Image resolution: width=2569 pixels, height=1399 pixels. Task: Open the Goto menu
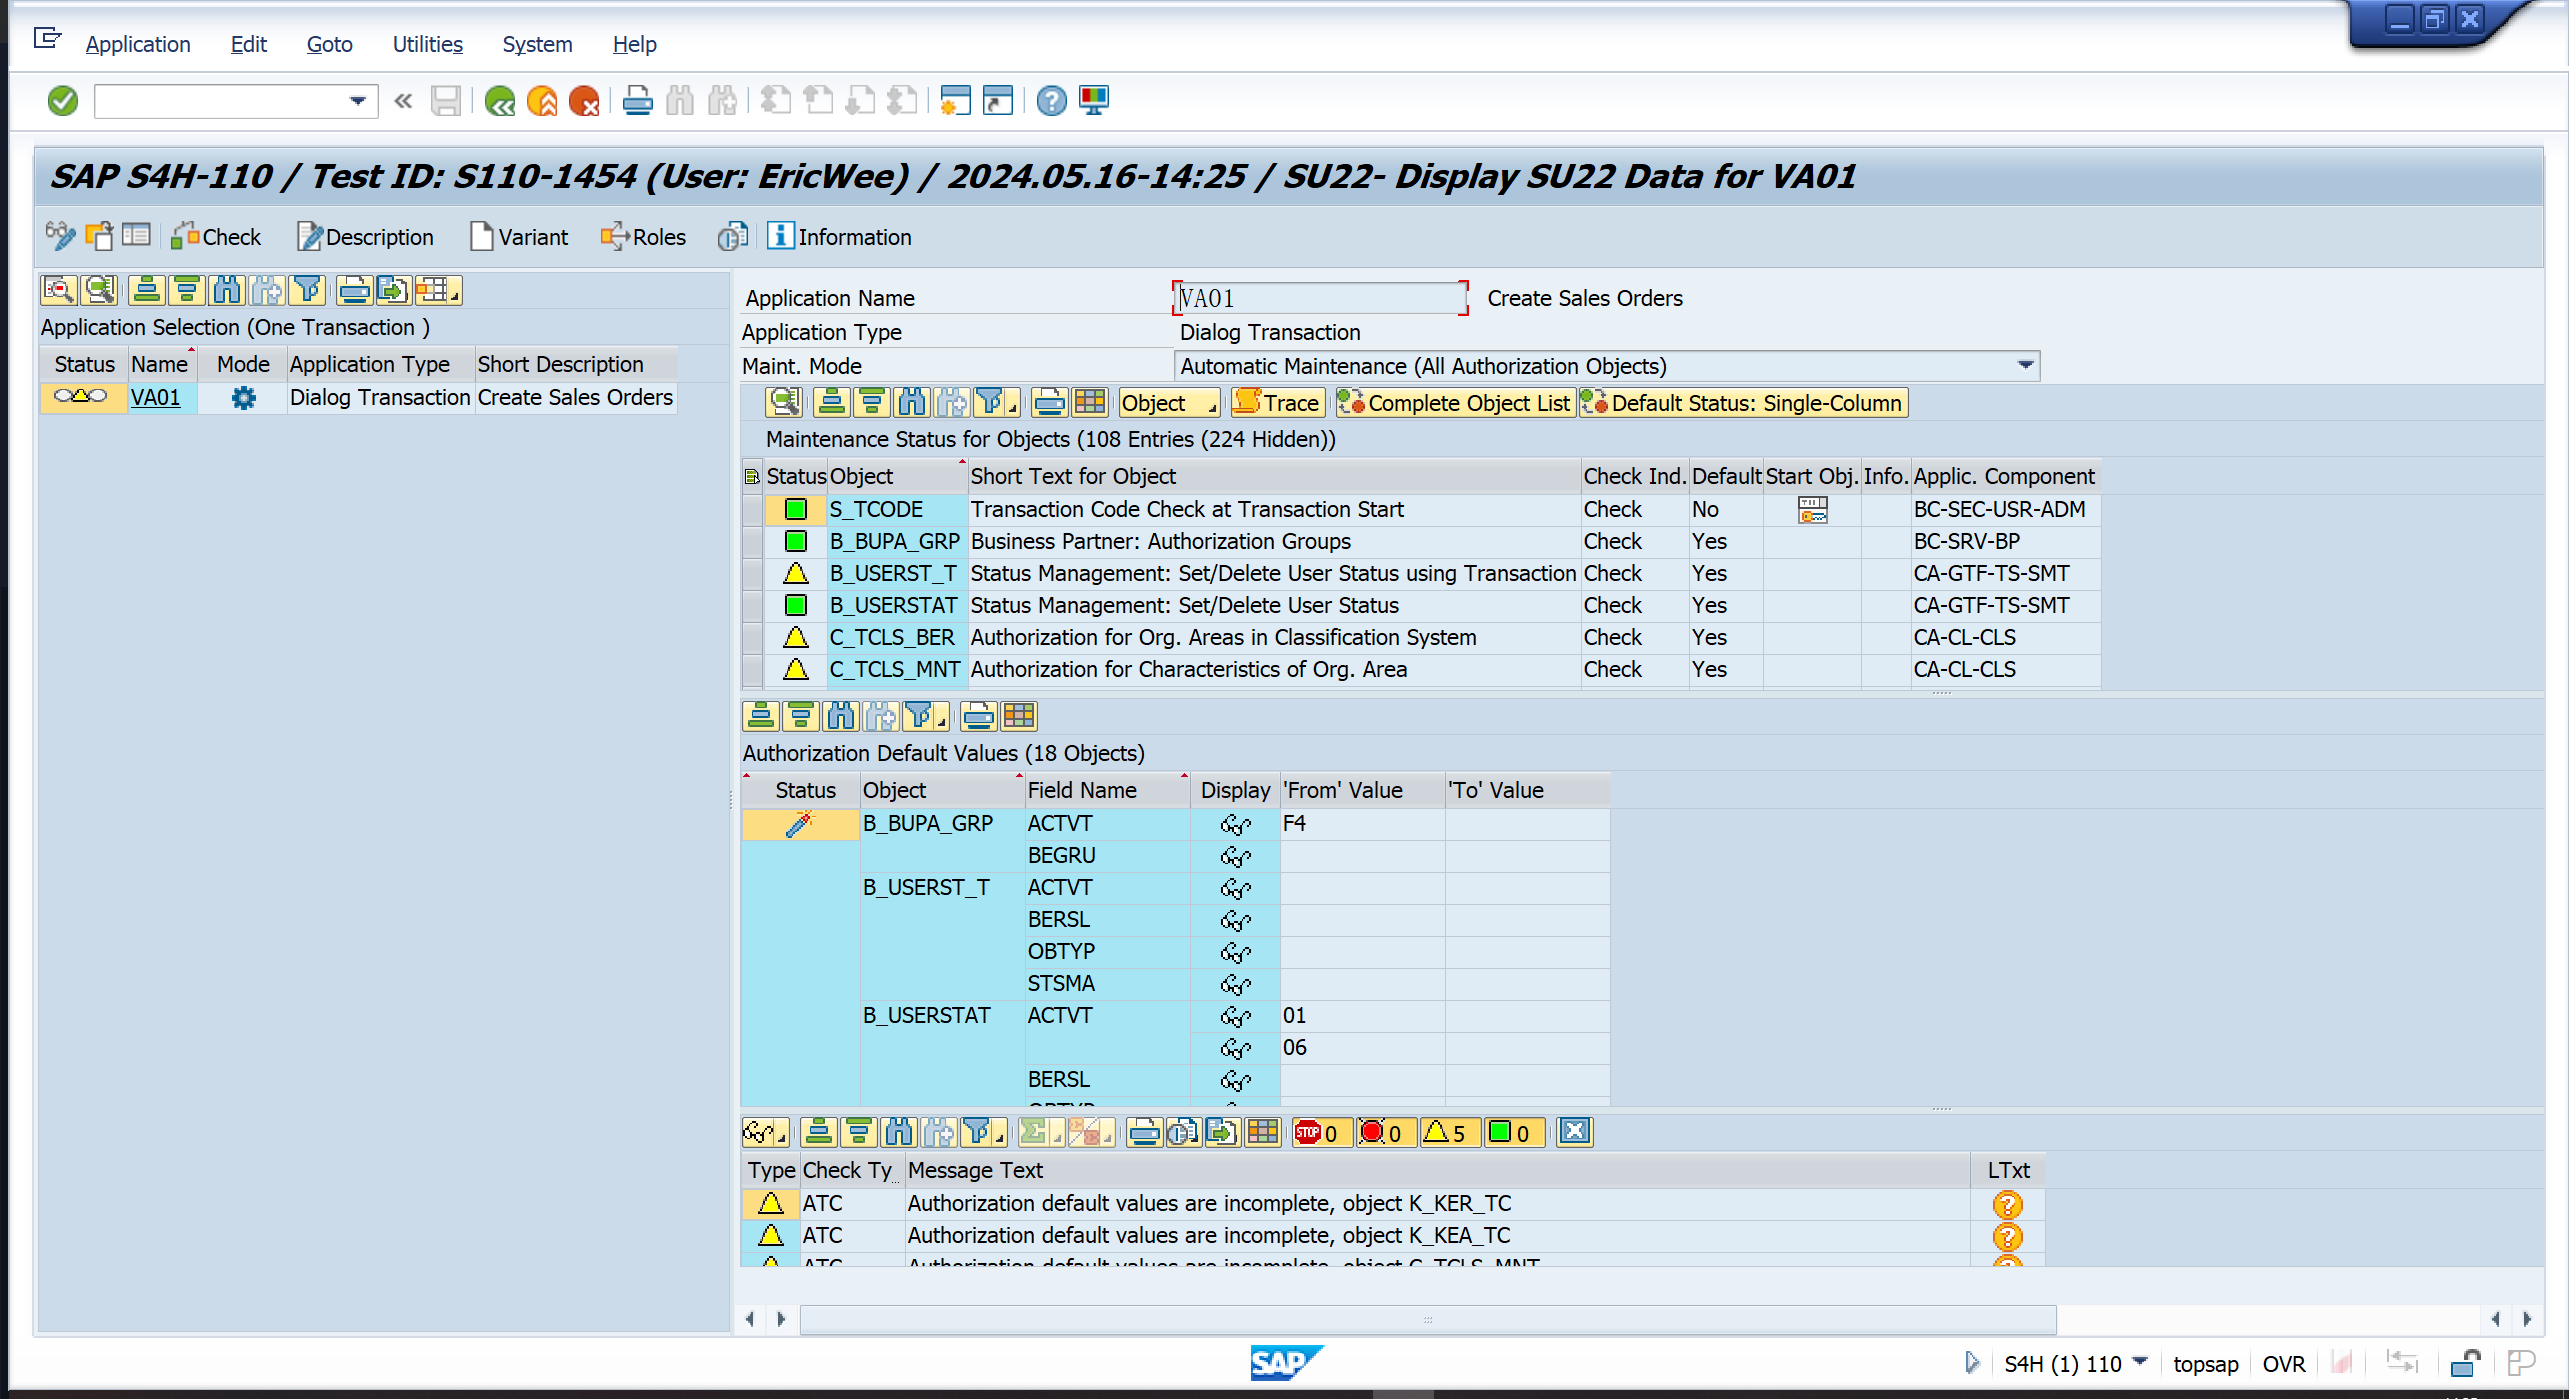pos(329,44)
